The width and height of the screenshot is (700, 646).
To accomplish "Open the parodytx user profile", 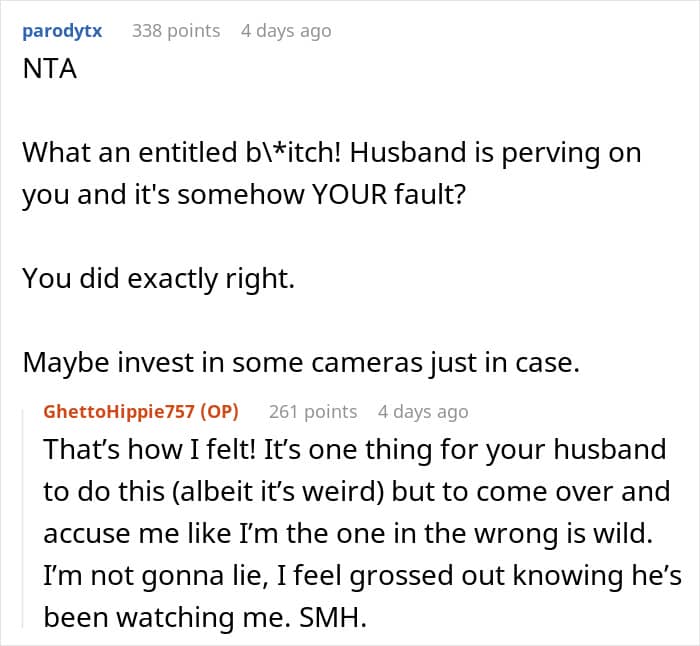I will coord(62,31).
